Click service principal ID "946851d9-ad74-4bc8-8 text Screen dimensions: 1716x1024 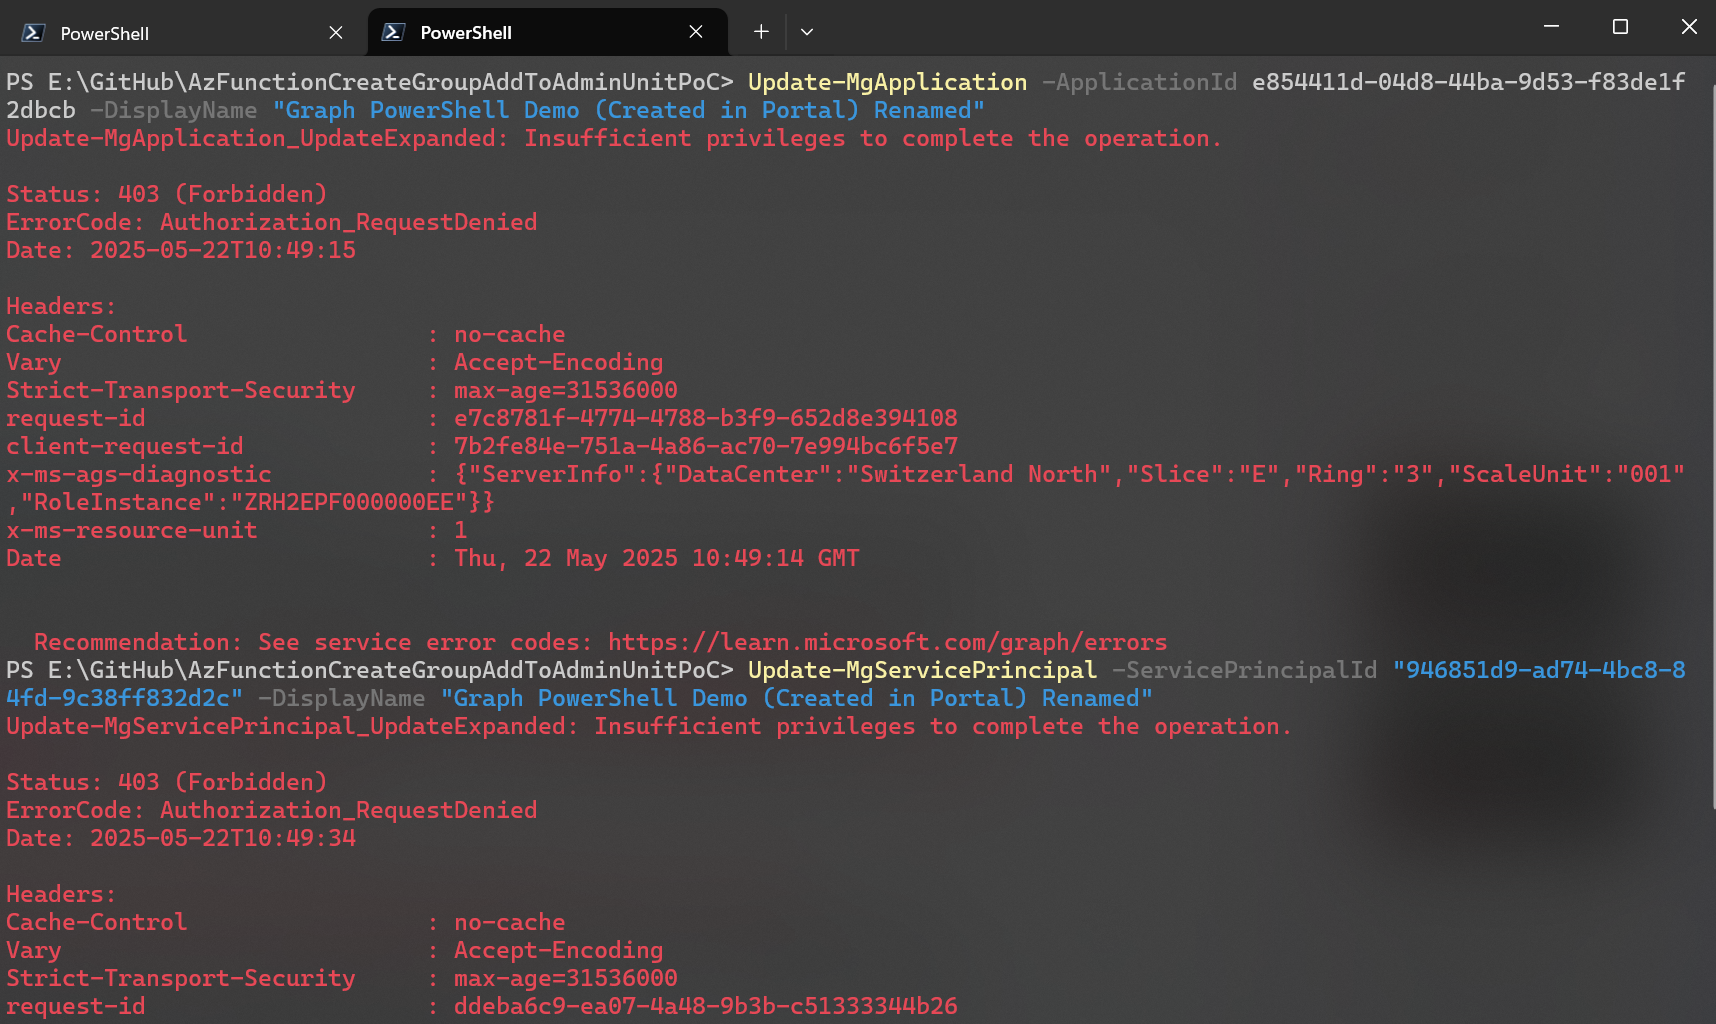[x=1539, y=670]
